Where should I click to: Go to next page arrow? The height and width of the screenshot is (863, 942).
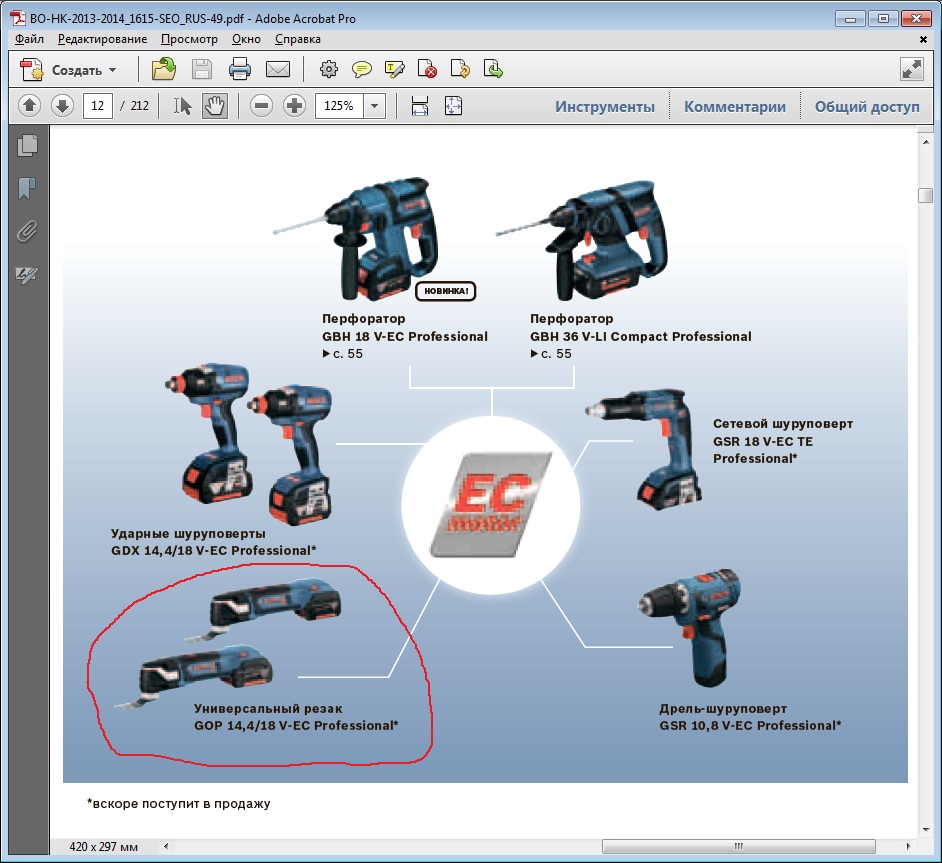coord(62,106)
